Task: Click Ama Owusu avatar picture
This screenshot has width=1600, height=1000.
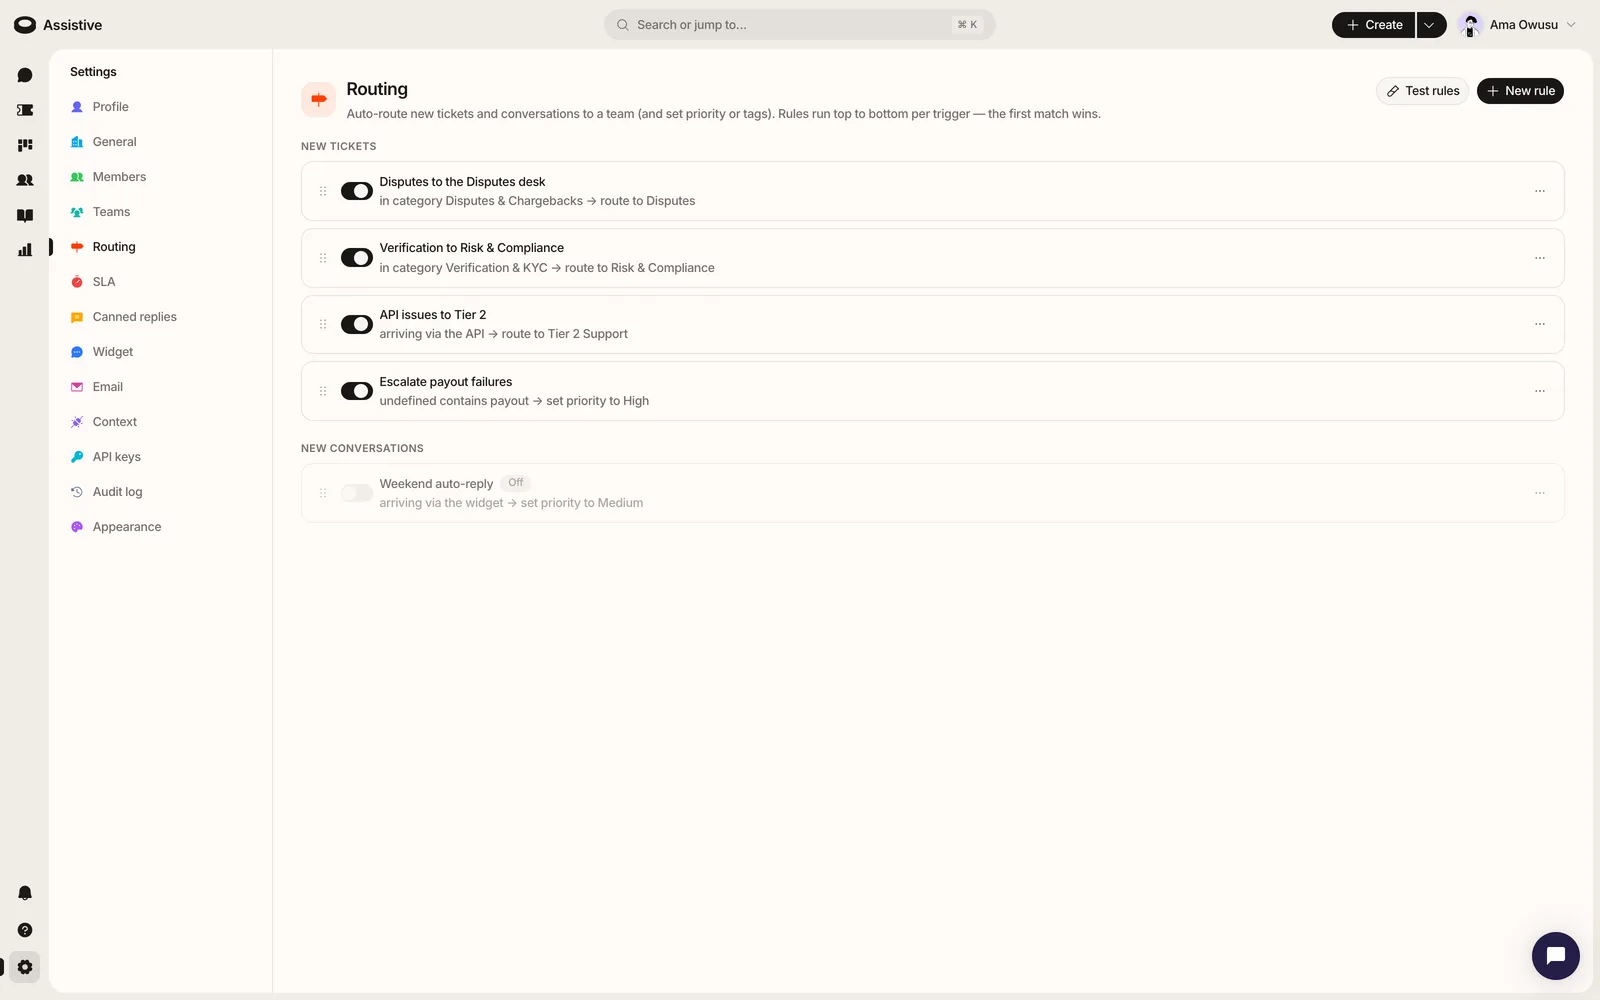Action: coord(1470,25)
